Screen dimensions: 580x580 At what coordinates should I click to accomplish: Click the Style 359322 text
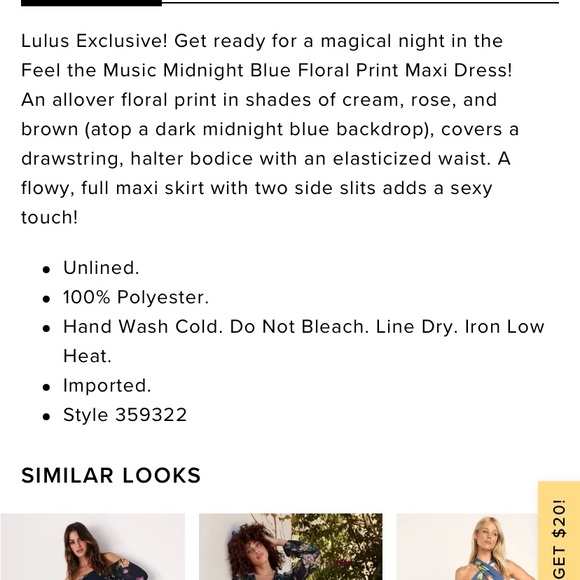point(125,415)
